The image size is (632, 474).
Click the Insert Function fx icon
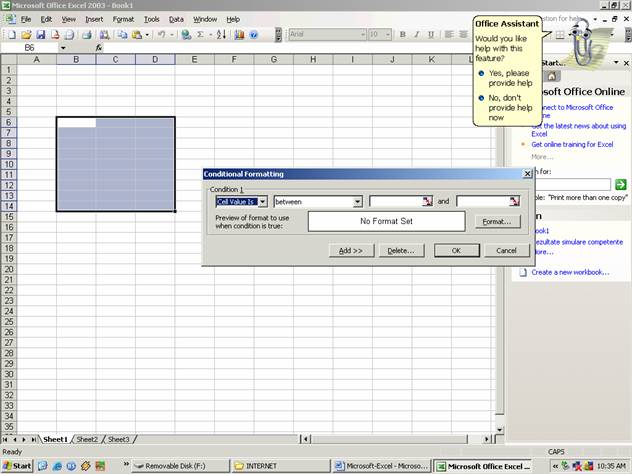[x=99, y=48]
